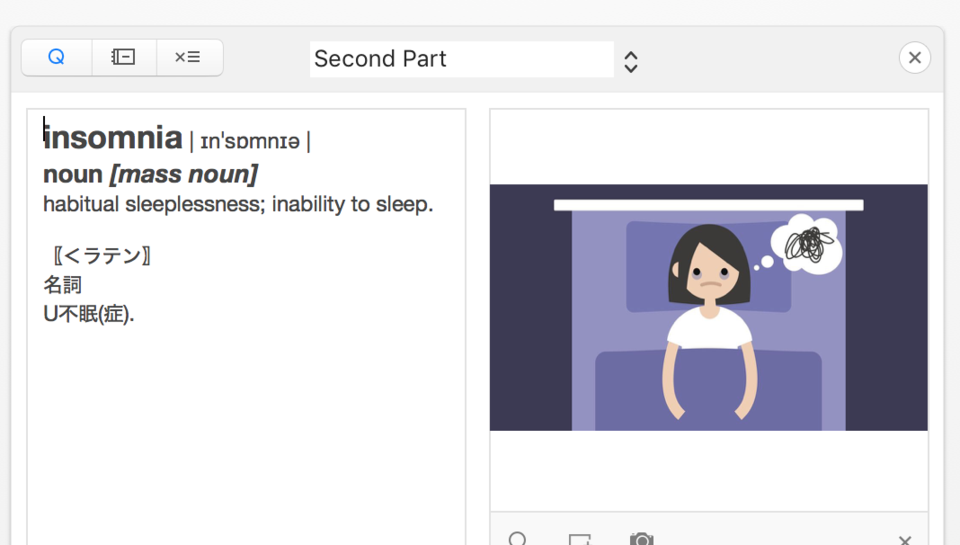Open the Second Part combo box
The height and width of the screenshot is (545, 960).
[x=462, y=59]
